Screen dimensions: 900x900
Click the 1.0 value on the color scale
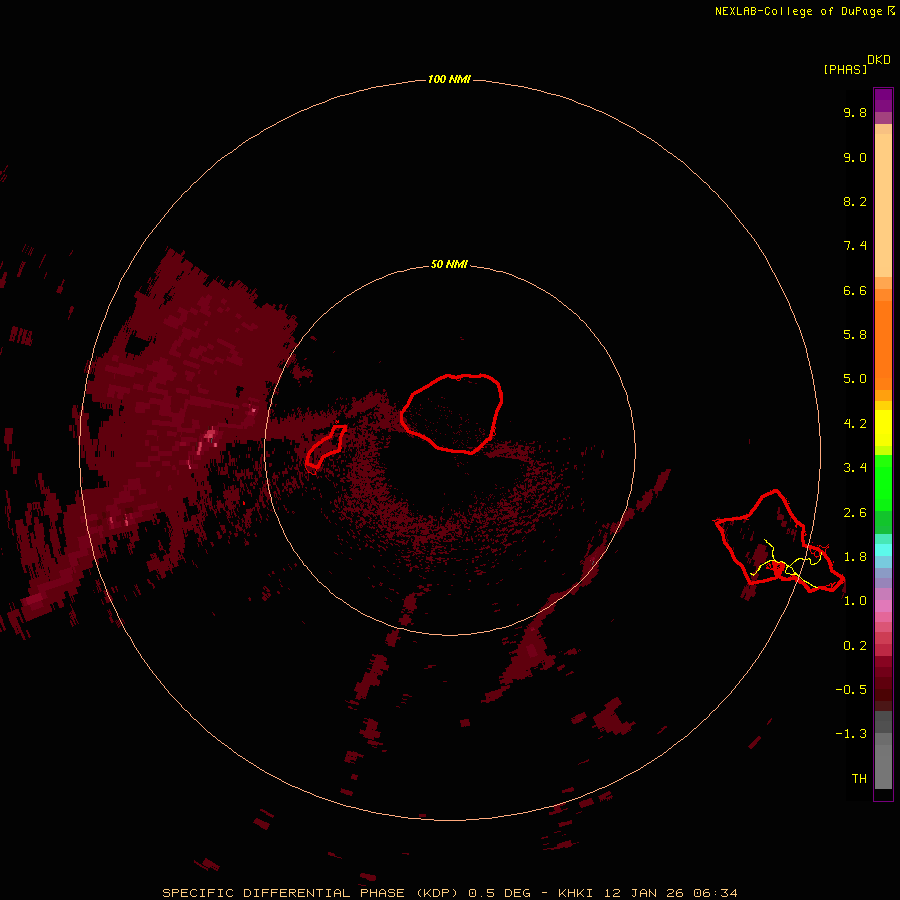point(855,601)
